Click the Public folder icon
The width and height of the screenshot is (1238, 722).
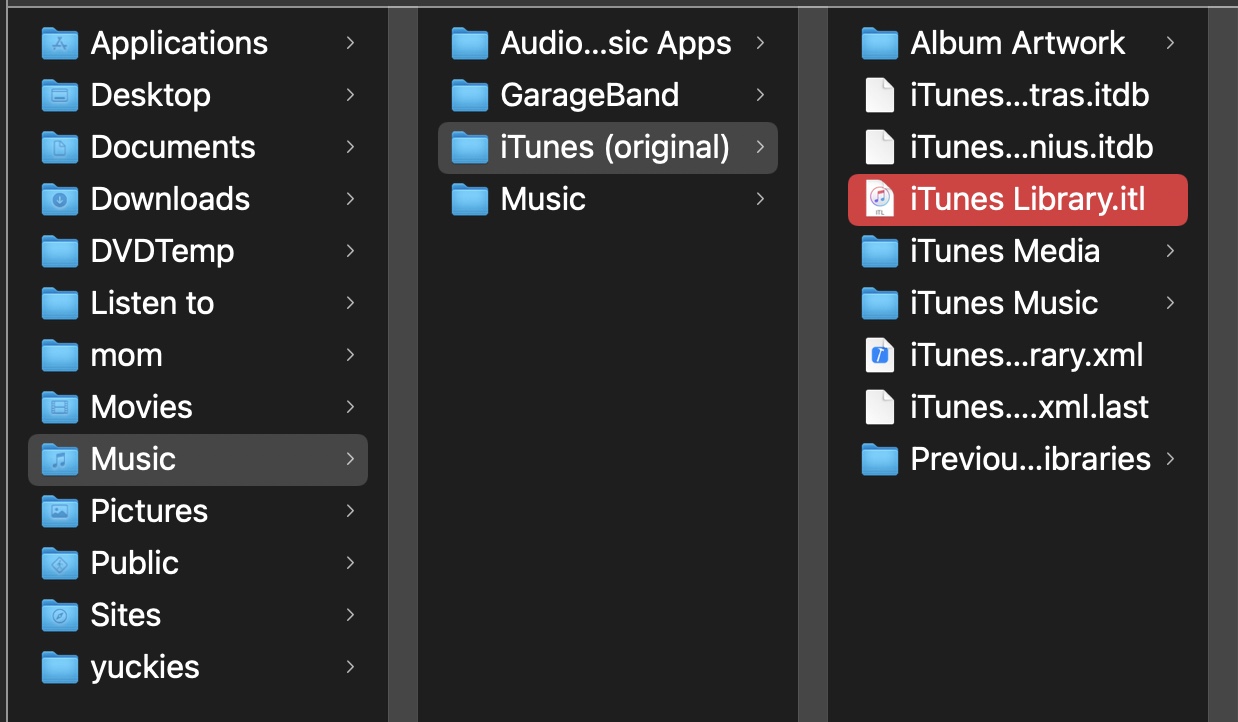click(60, 563)
